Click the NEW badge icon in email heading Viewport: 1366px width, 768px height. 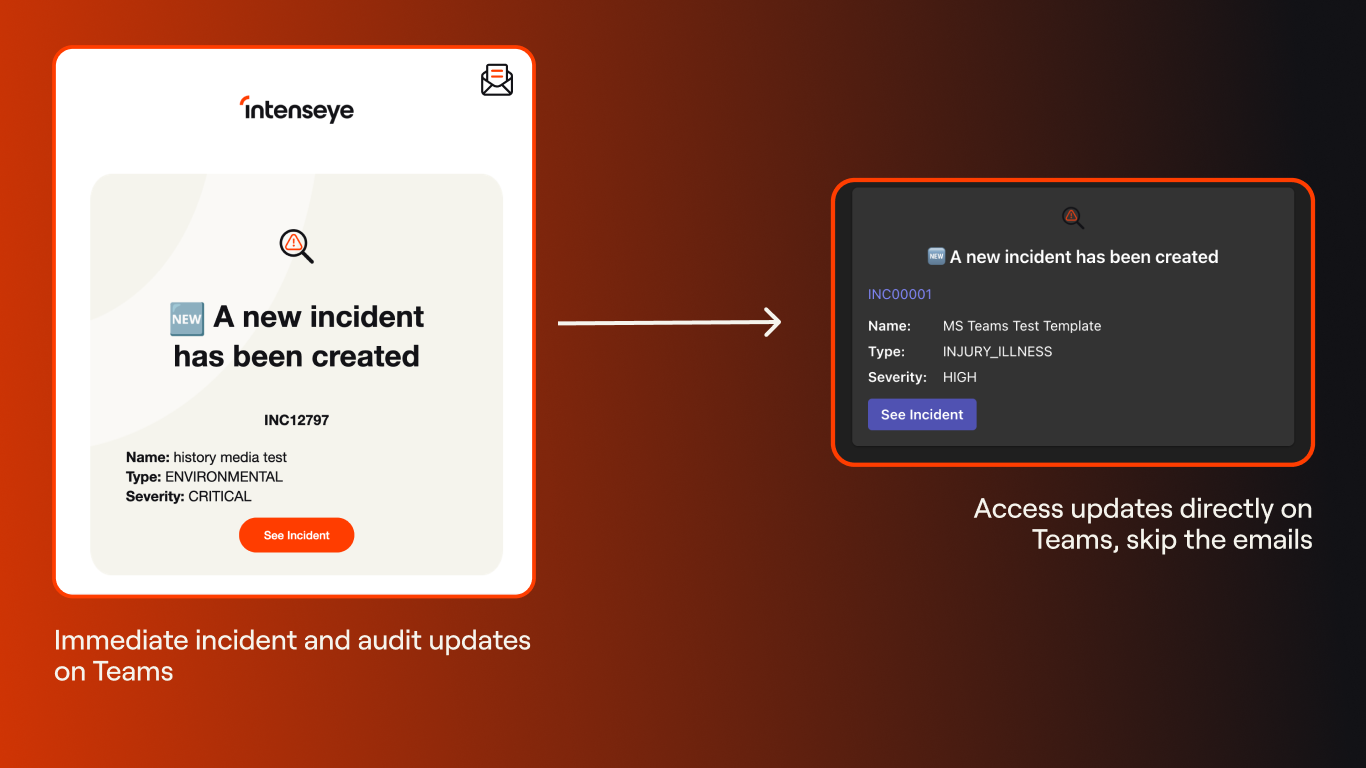click(187, 318)
